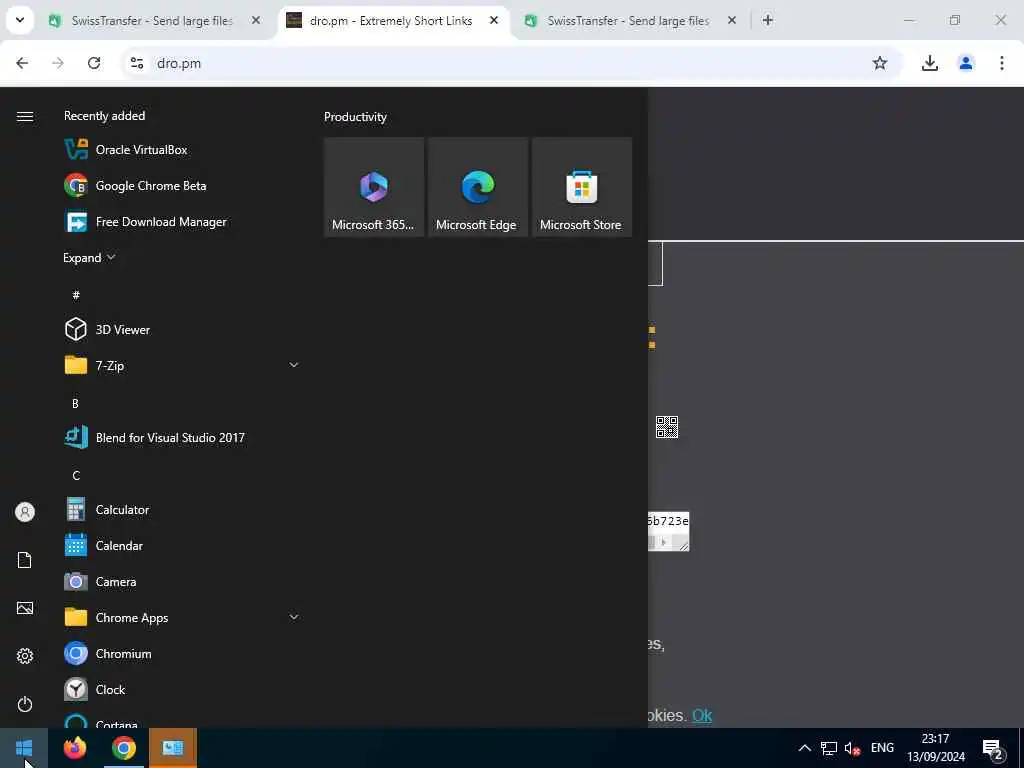Open Free Download Manager
The height and width of the screenshot is (768, 1024).
182,222
